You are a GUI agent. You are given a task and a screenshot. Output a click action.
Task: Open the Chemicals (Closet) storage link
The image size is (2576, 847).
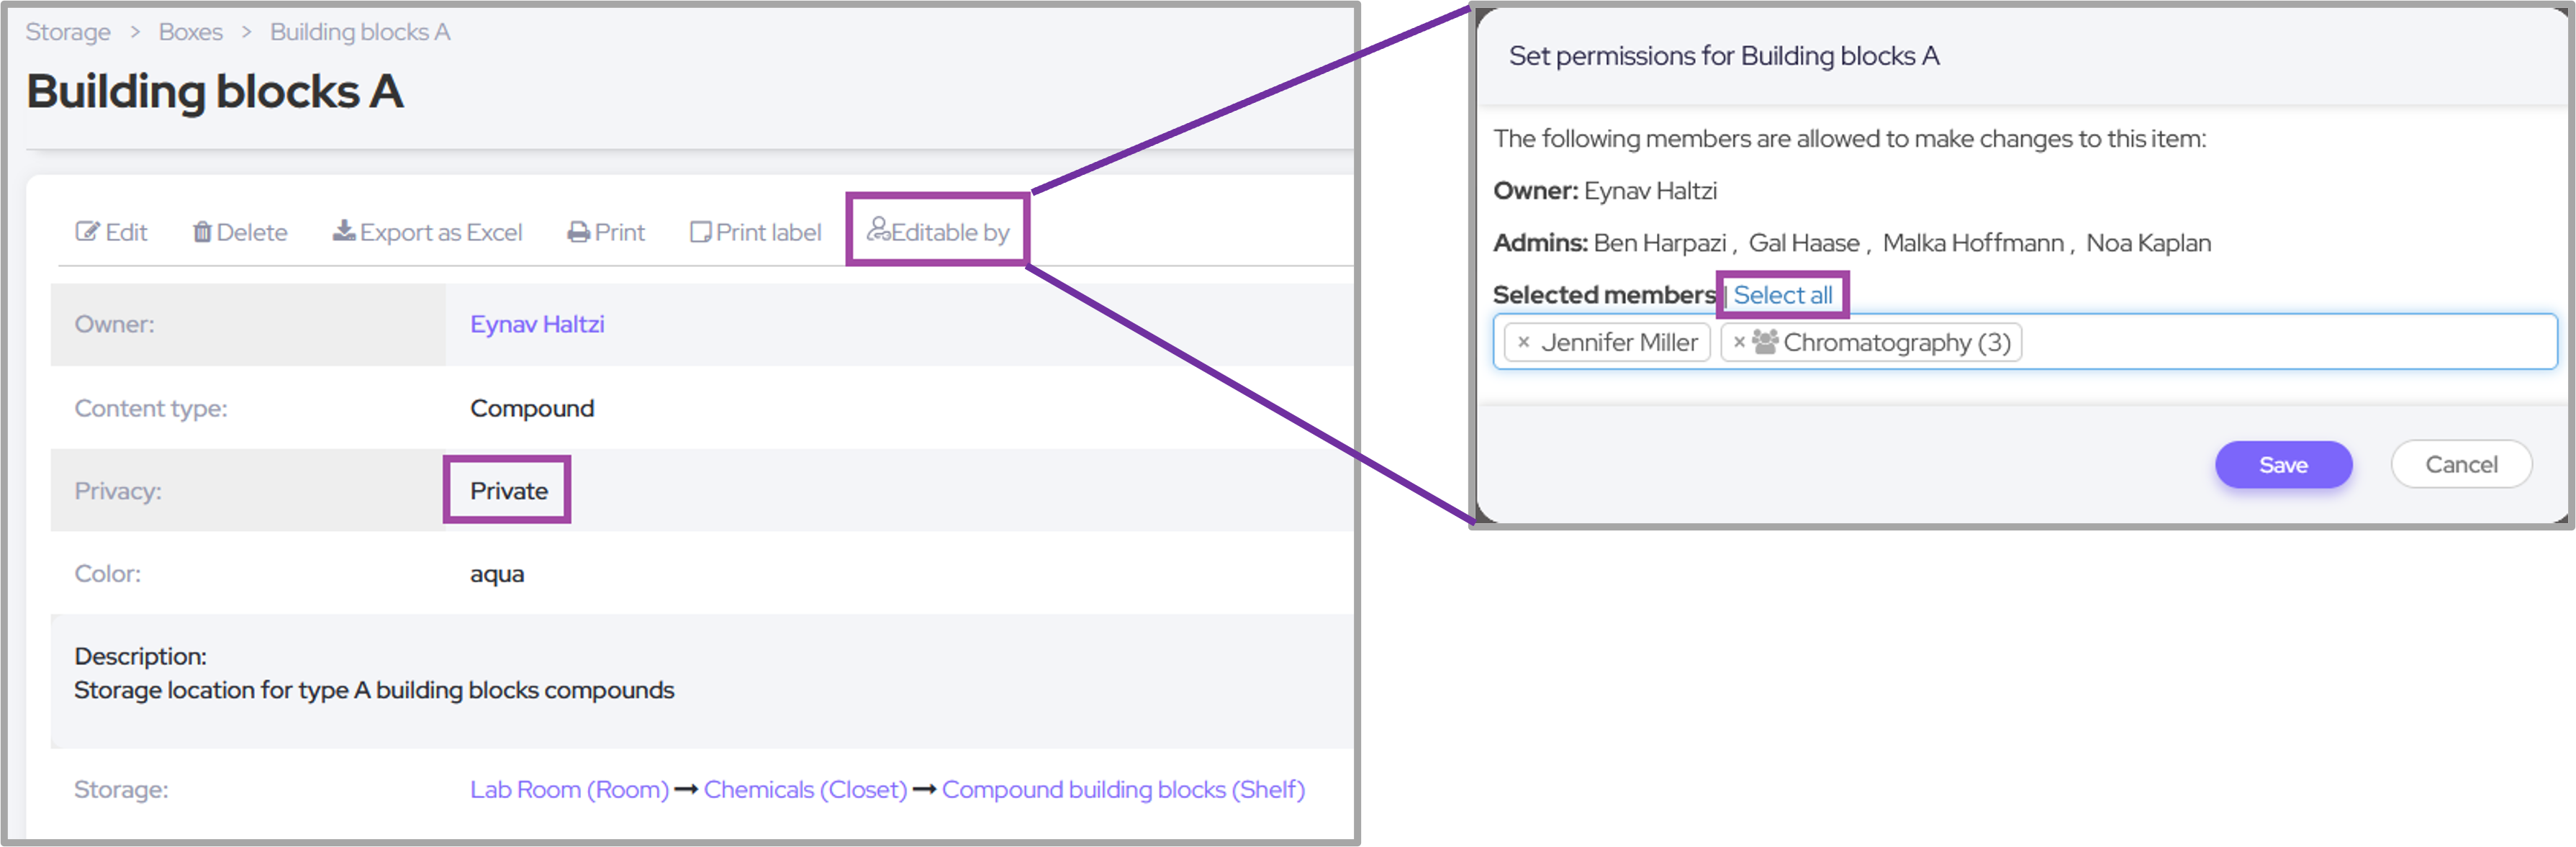click(x=805, y=790)
